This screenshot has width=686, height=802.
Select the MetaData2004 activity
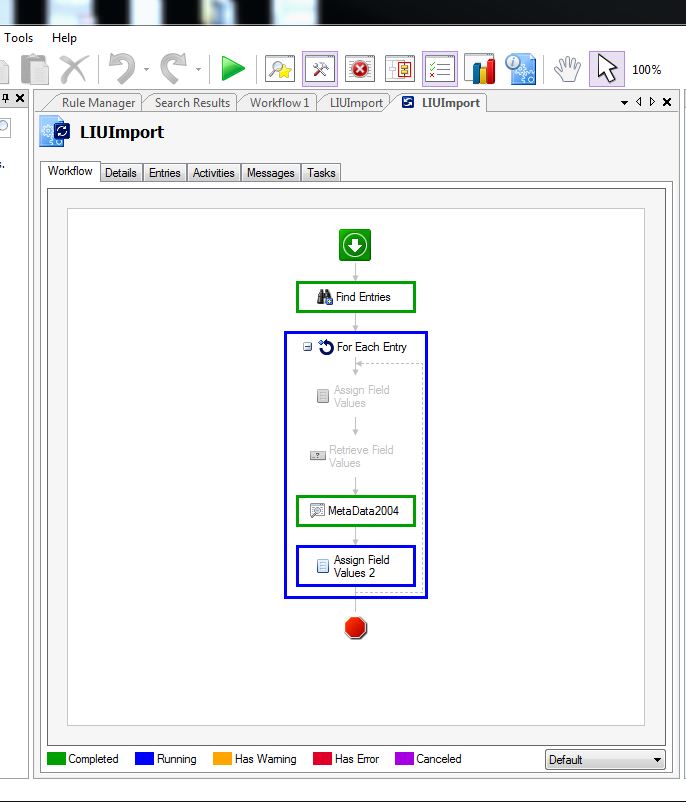[355, 511]
